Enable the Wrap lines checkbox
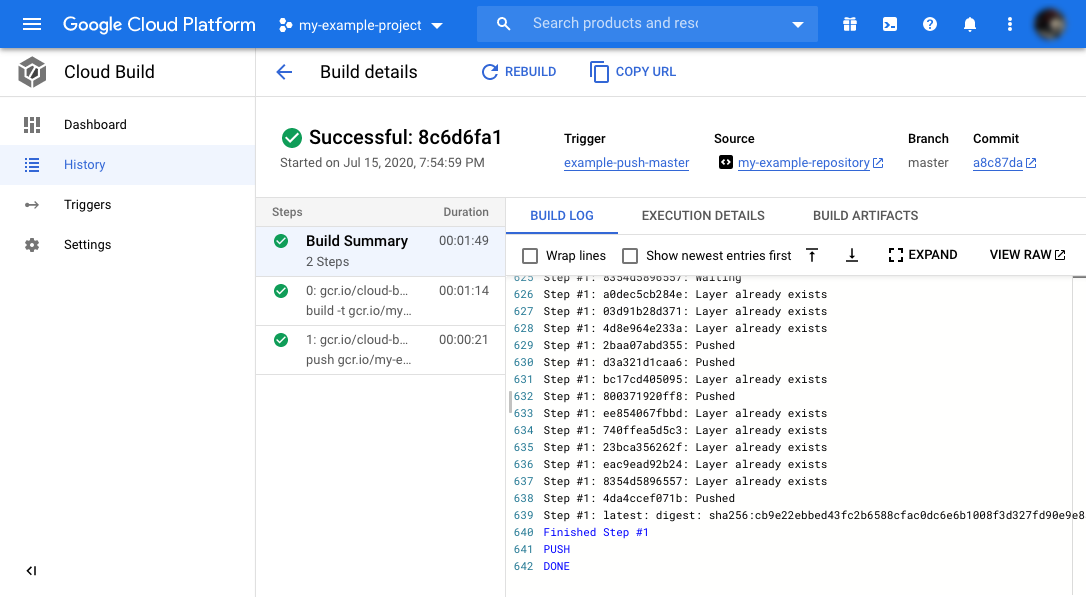Image resolution: width=1086 pixels, height=597 pixels. [x=530, y=256]
